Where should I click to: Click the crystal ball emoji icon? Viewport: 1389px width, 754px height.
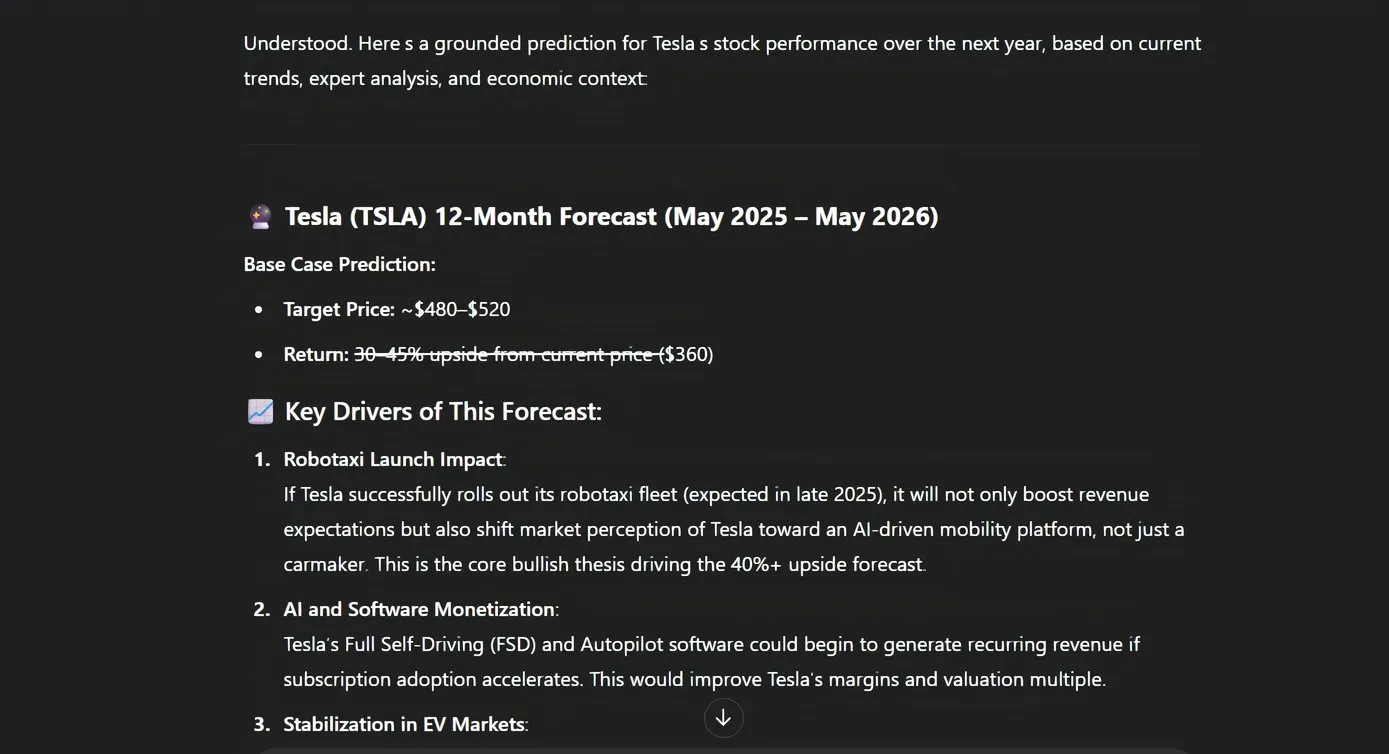click(x=260, y=217)
